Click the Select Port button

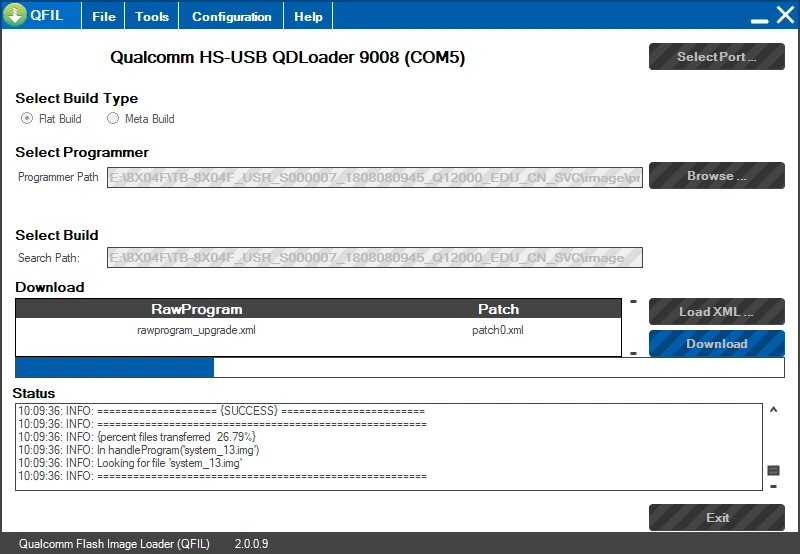coord(716,57)
